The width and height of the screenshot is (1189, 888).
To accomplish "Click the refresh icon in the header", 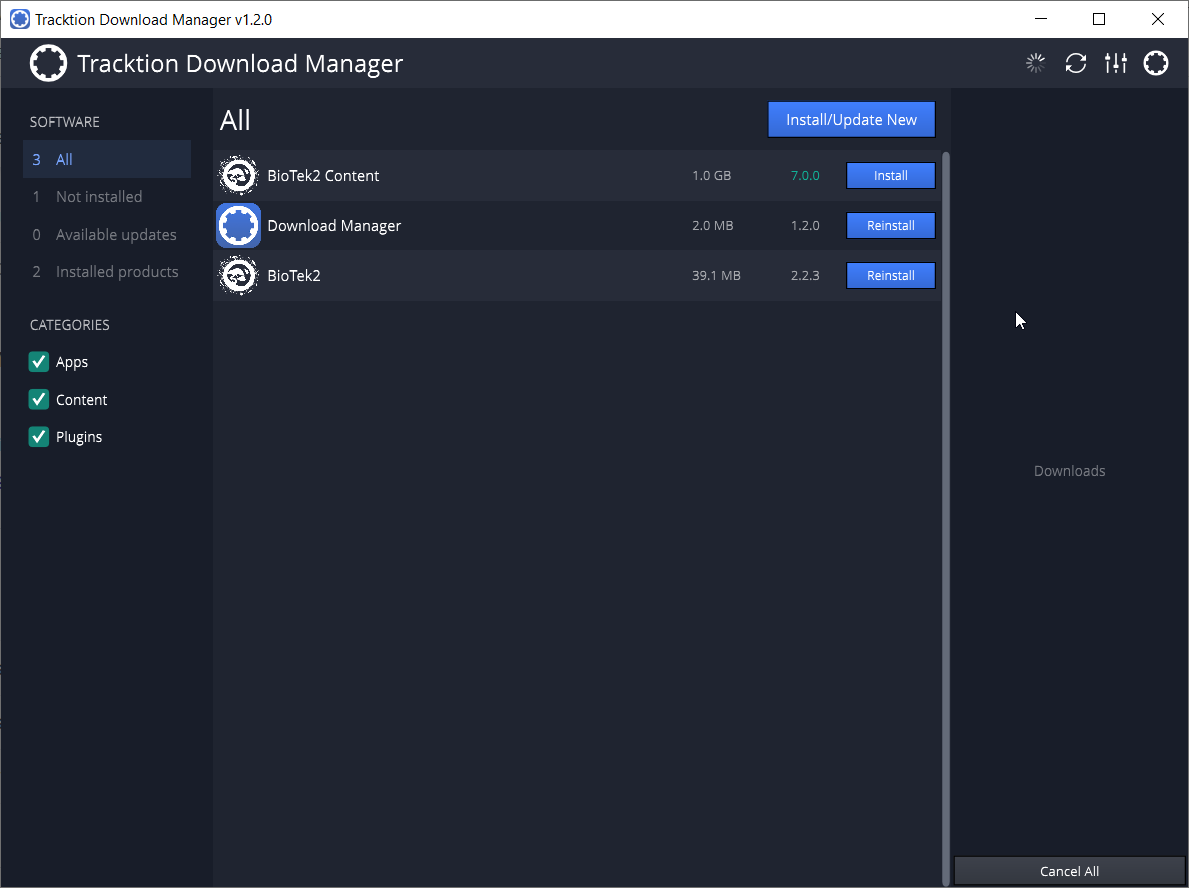I will (1076, 64).
